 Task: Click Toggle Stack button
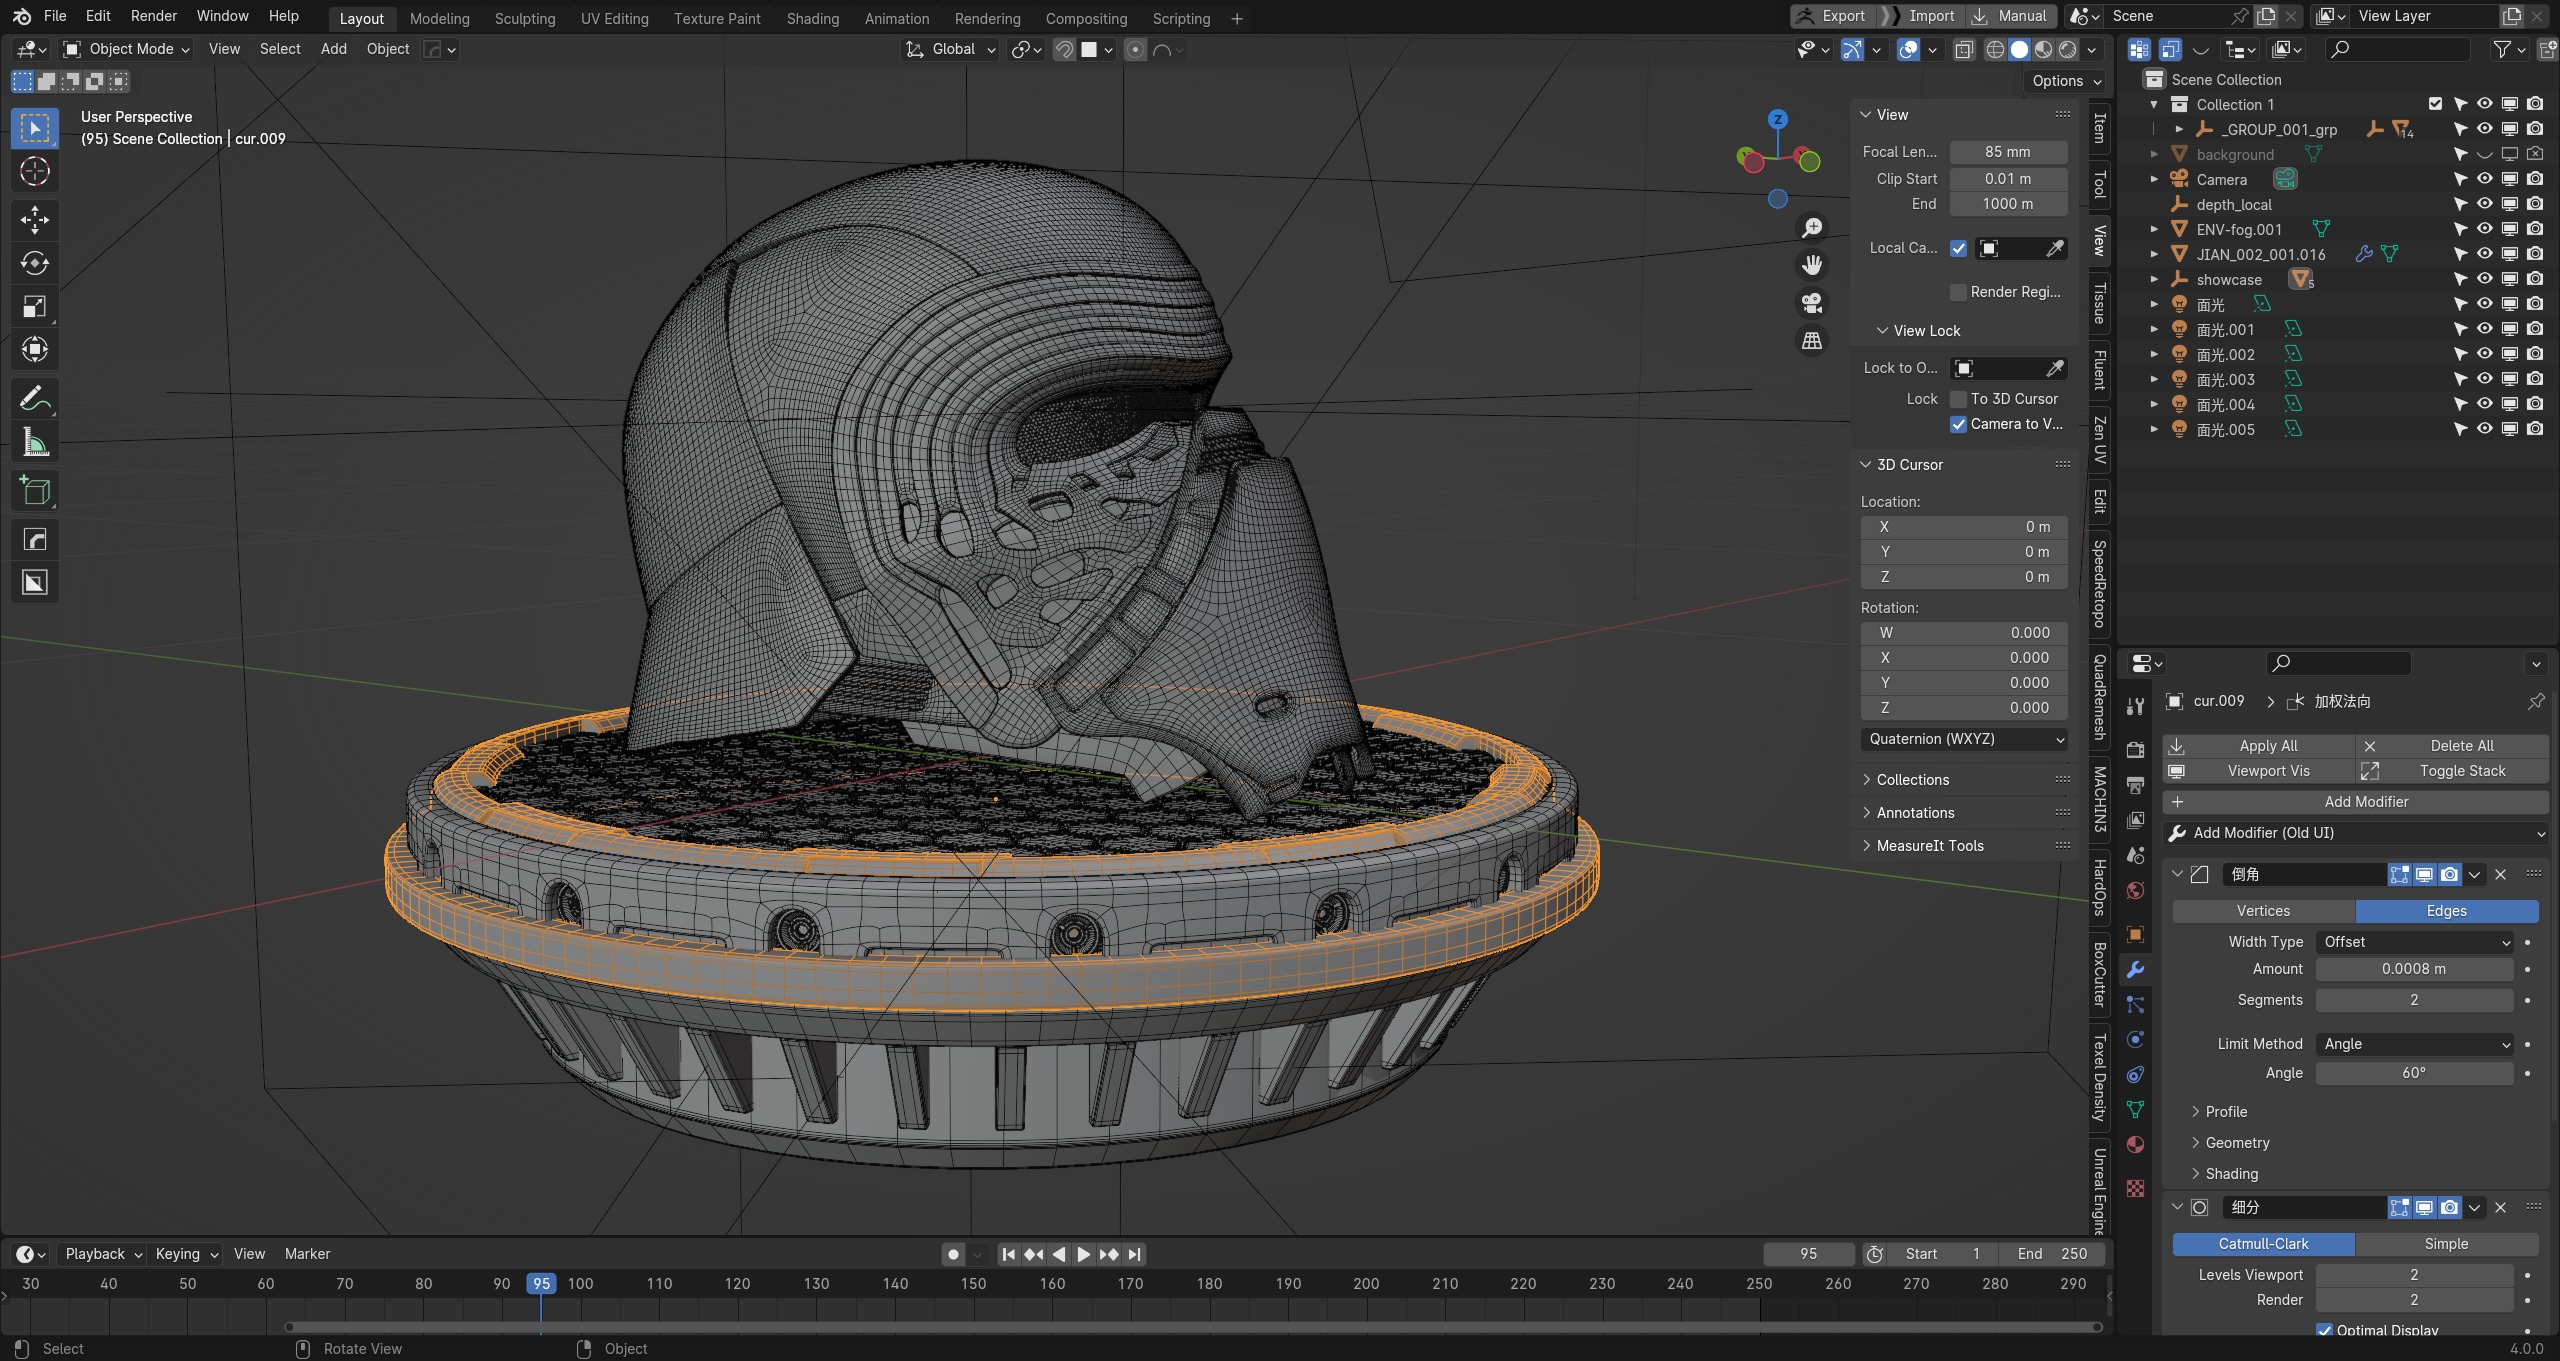click(2452, 771)
